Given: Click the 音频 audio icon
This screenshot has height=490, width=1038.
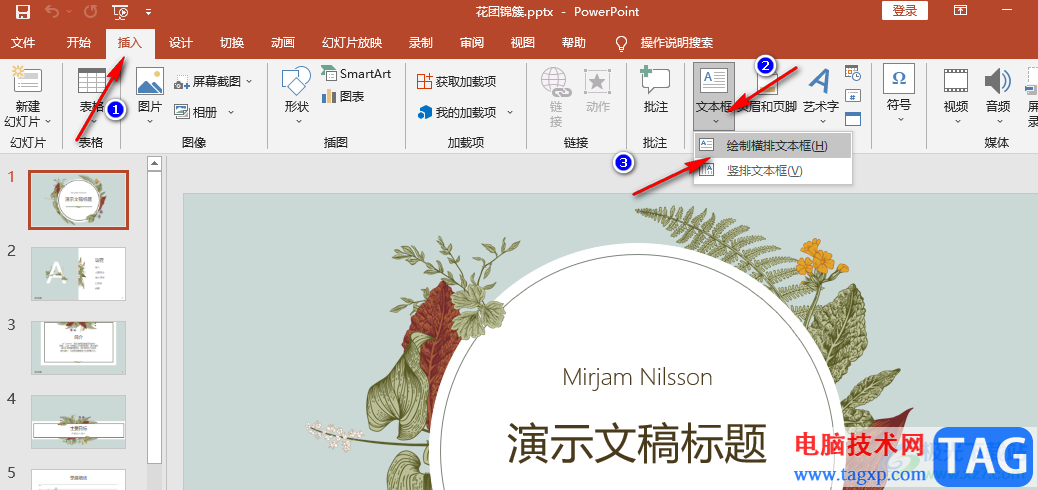Looking at the screenshot, I should [x=998, y=81].
